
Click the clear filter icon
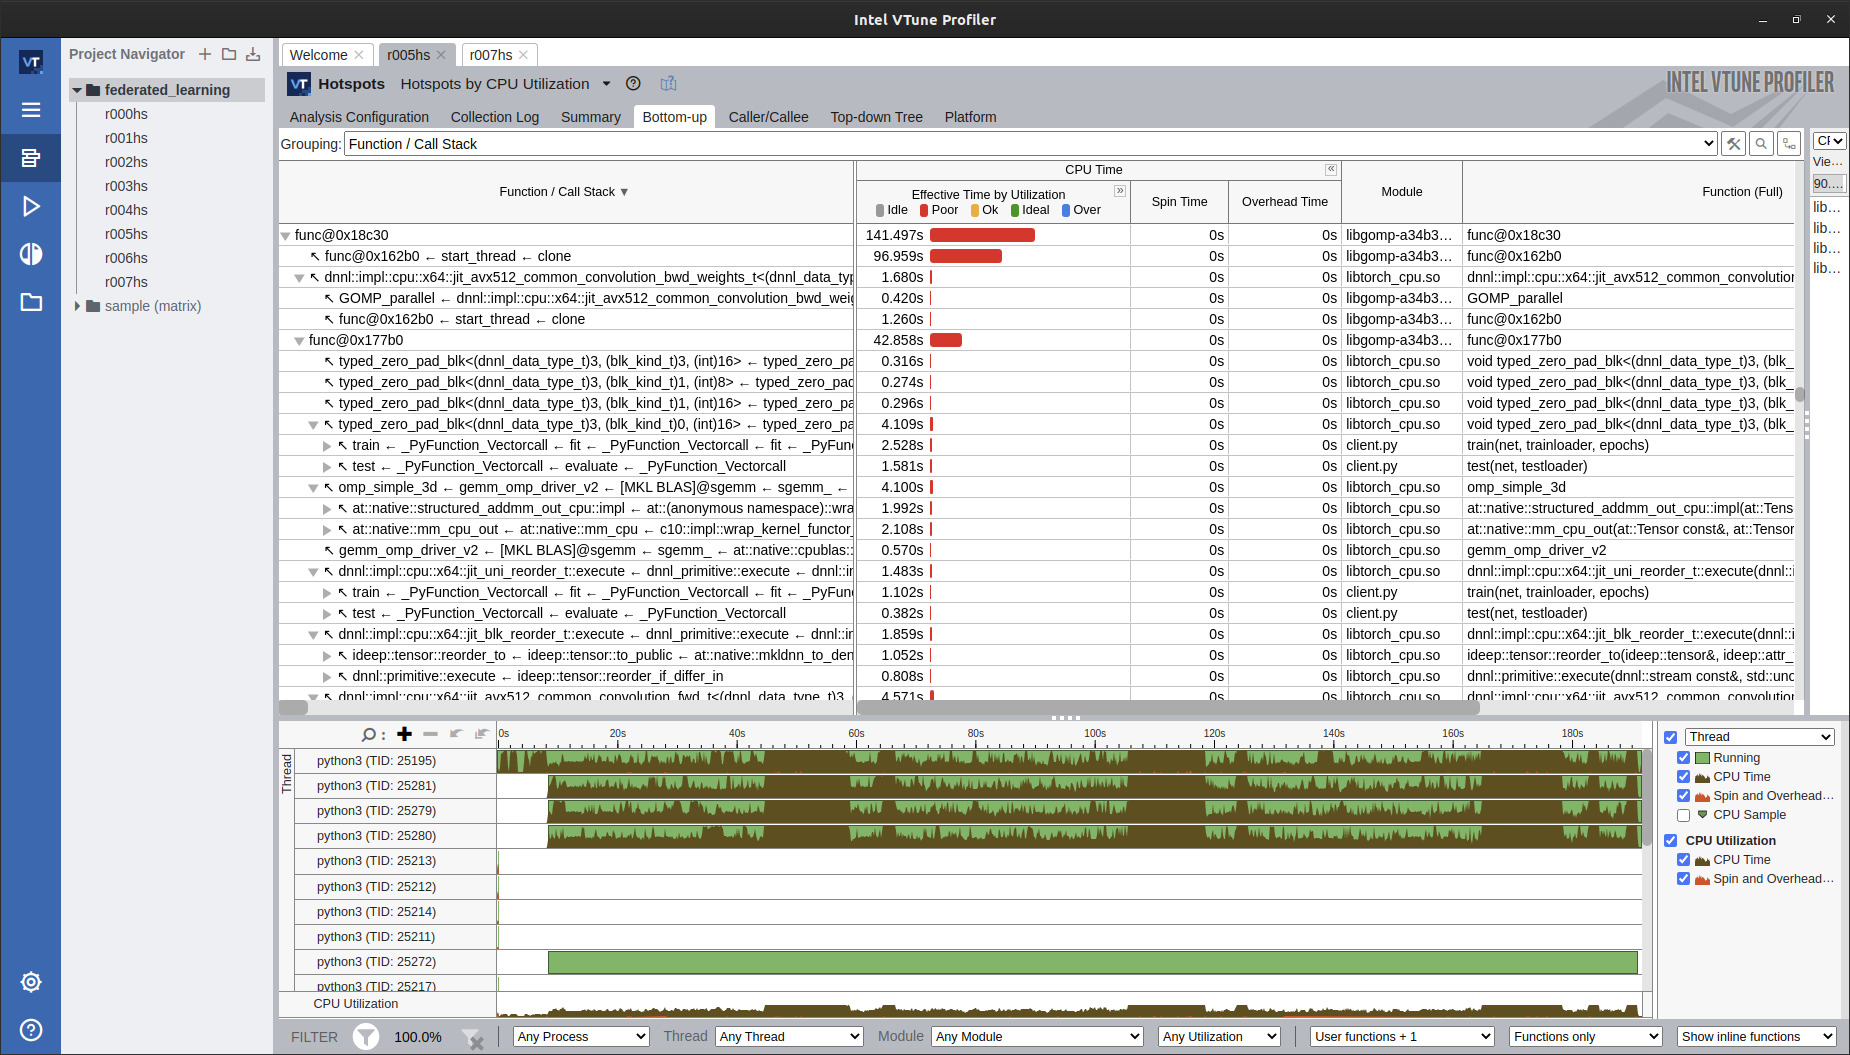472,1038
